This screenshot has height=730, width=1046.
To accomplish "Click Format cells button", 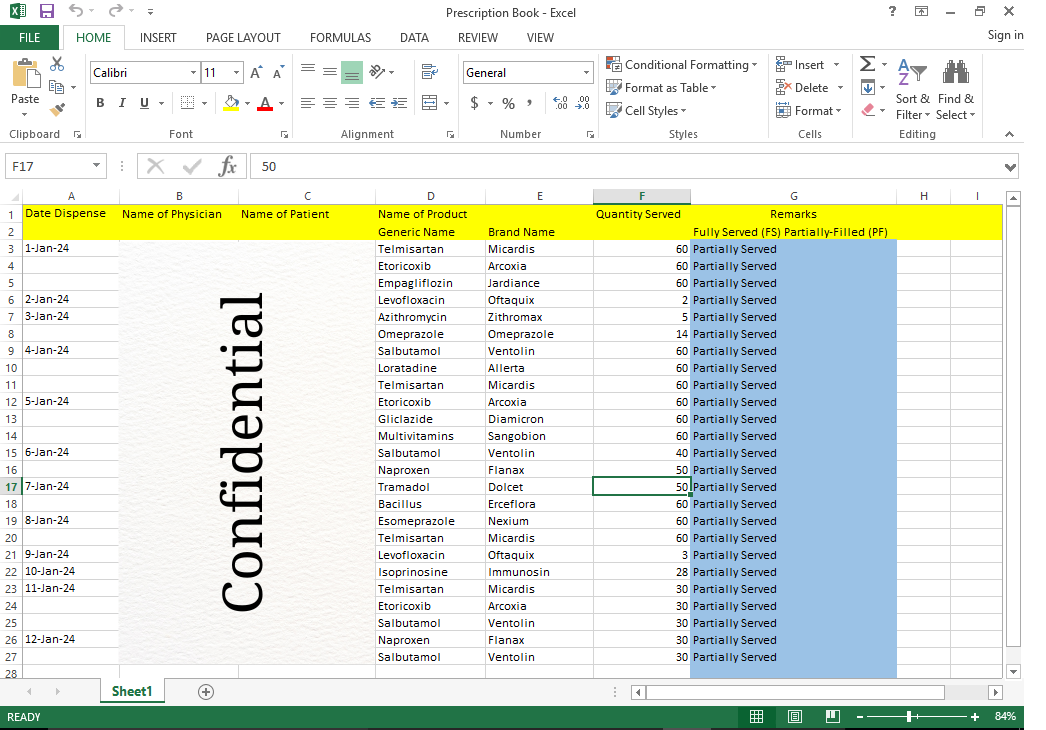I will tap(809, 111).
